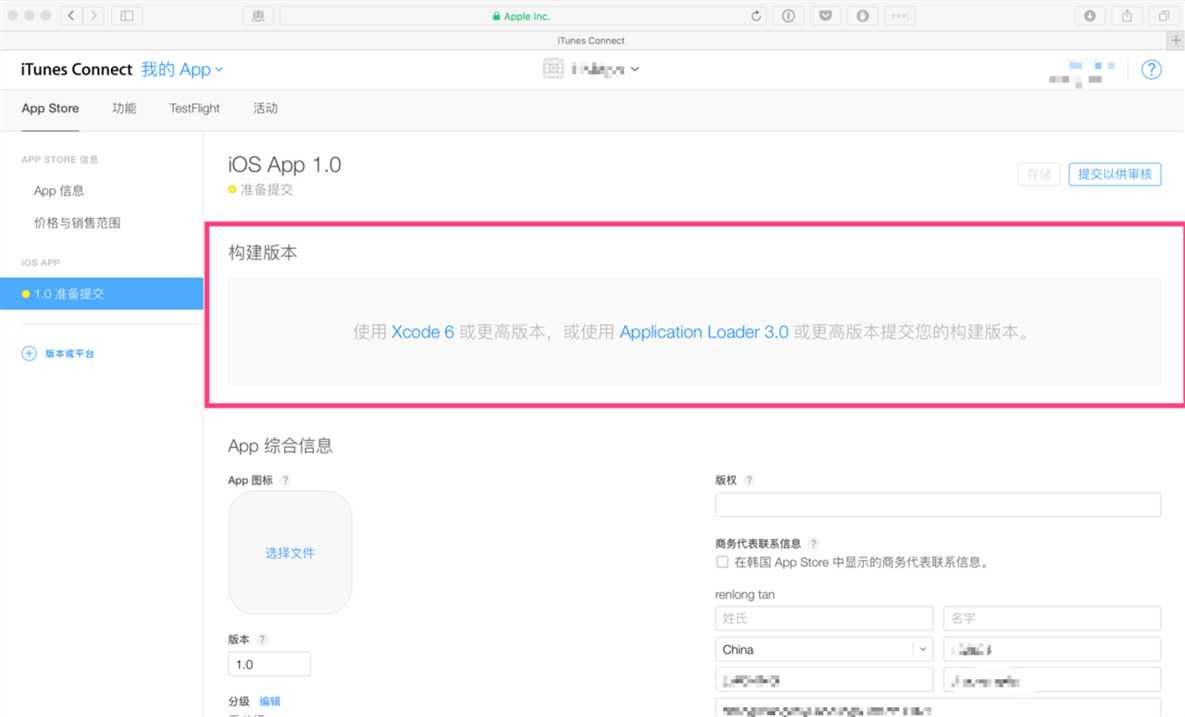The height and width of the screenshot is (717, 1185).
Task: Open the 我的 App dropdown
Action: (x=181, y=70)
